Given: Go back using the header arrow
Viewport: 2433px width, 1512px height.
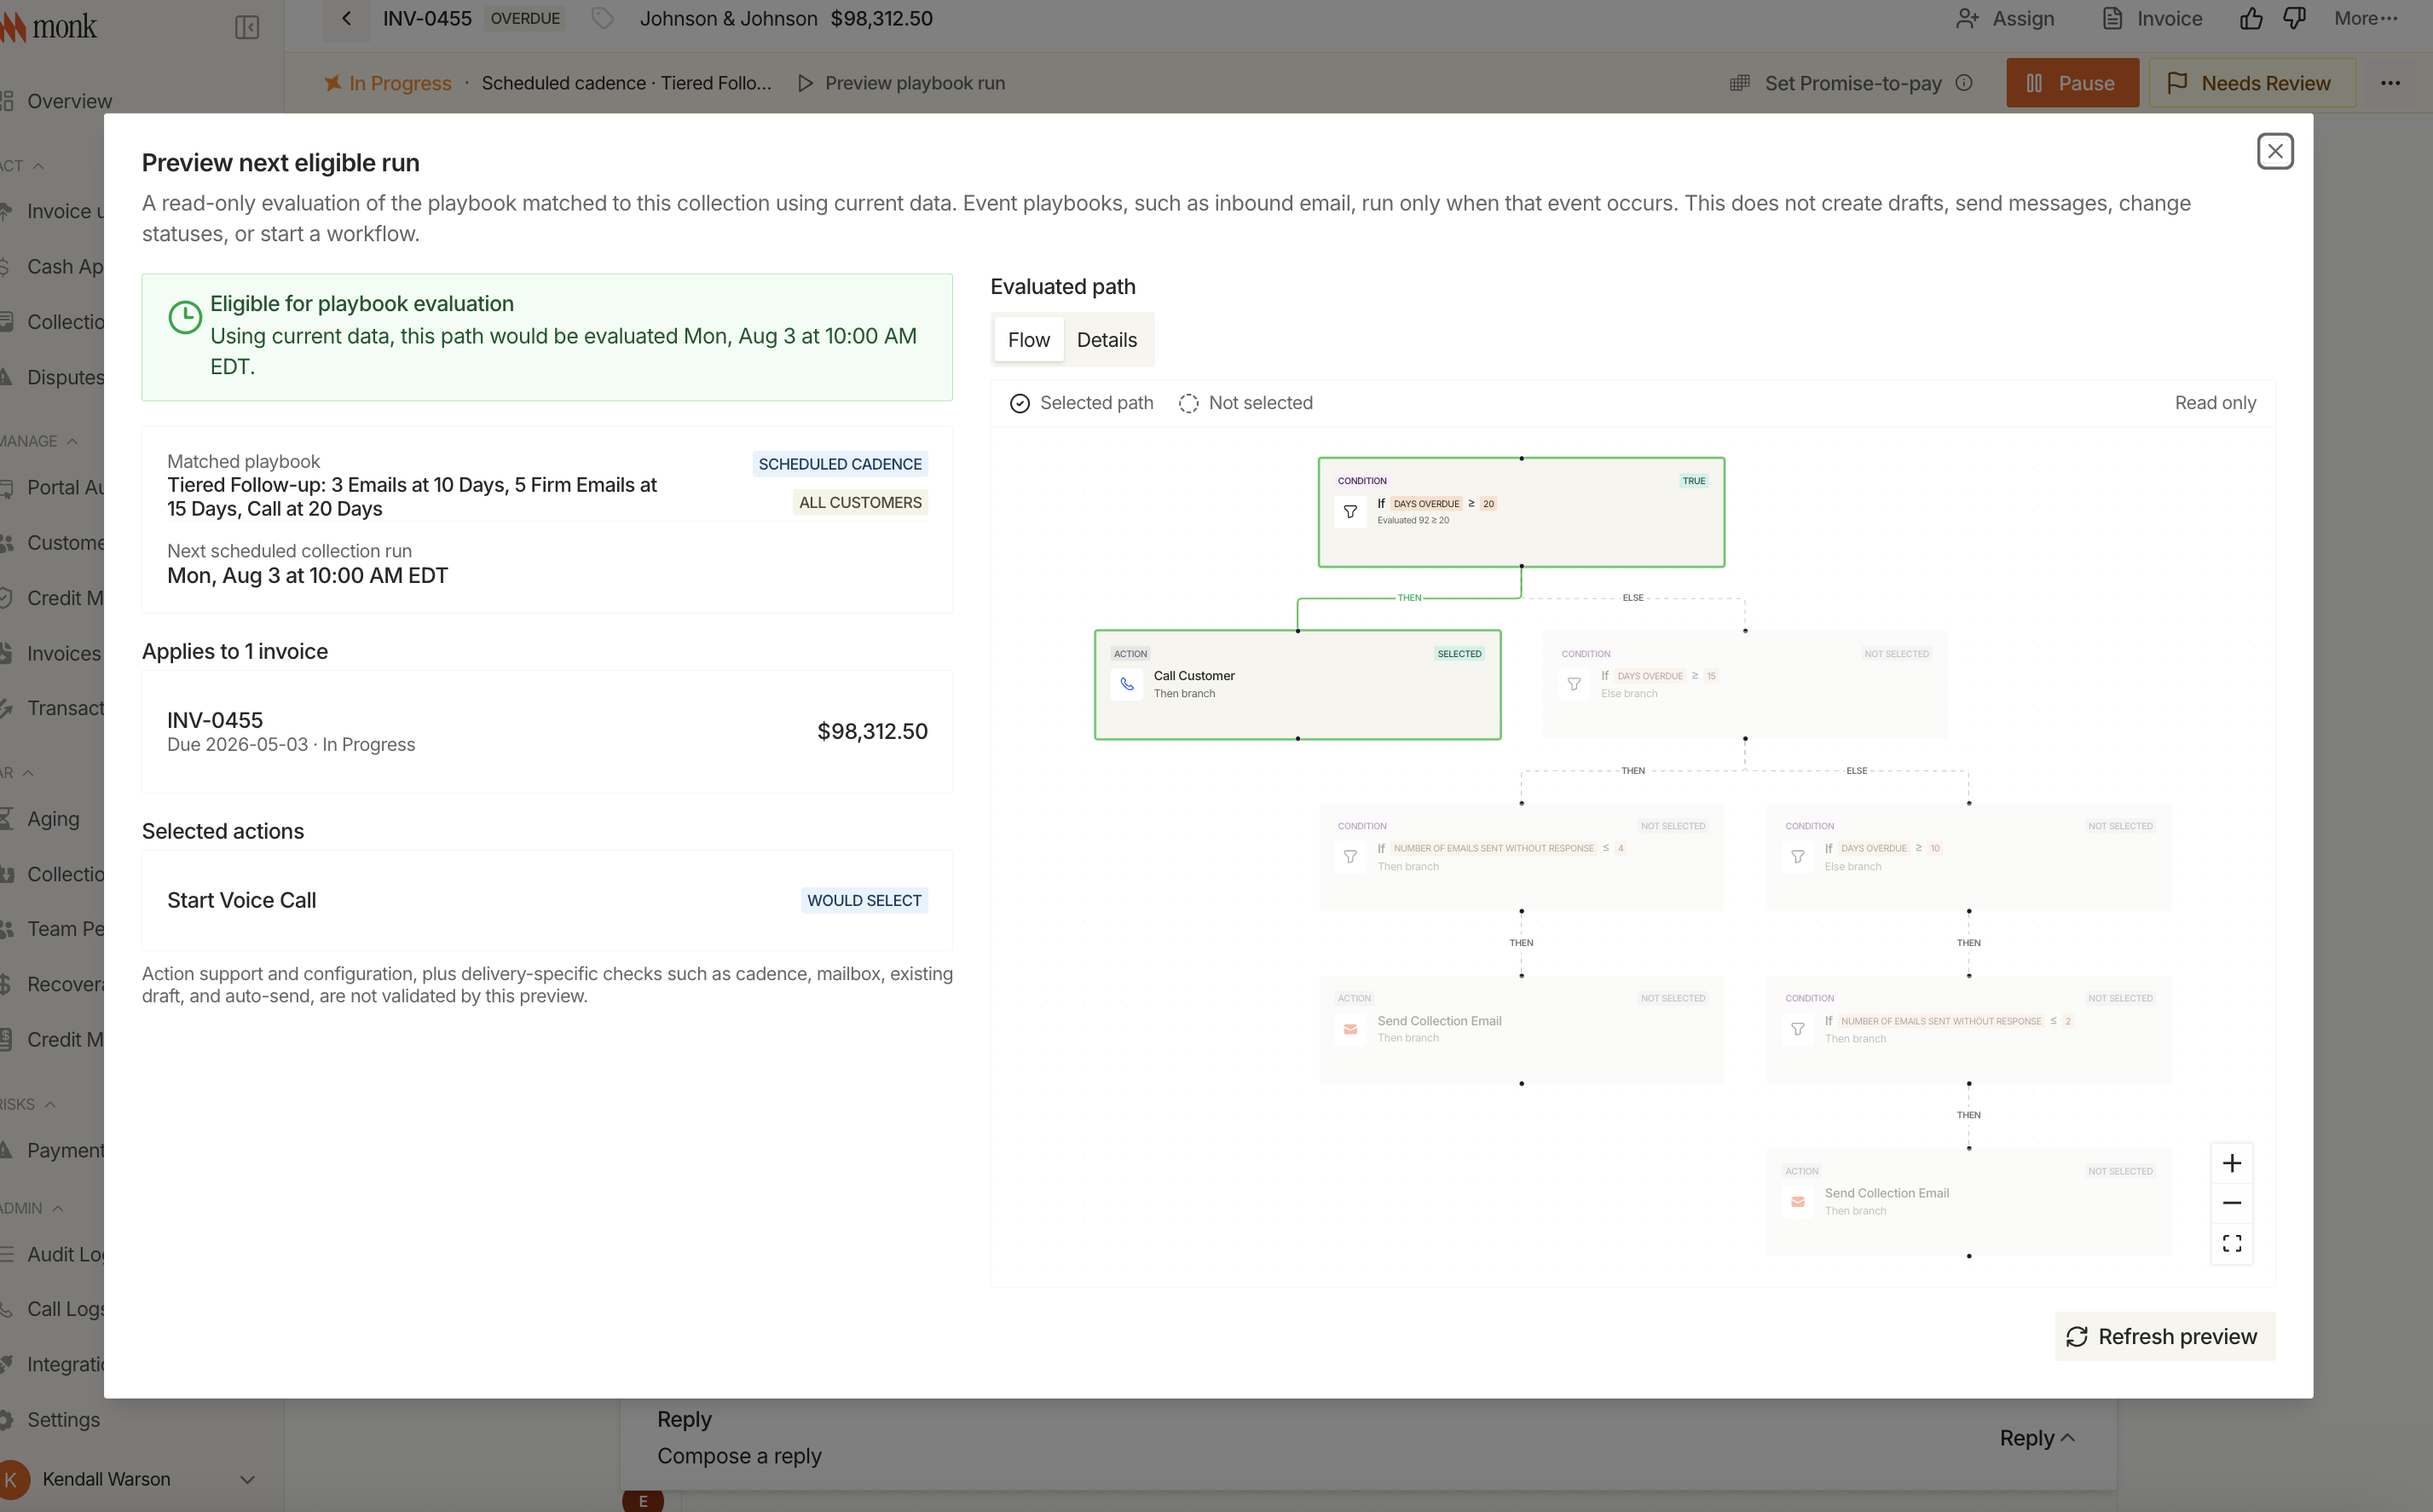Looking at the screenshot, I should pyautogui.click(x=346, y=18).
